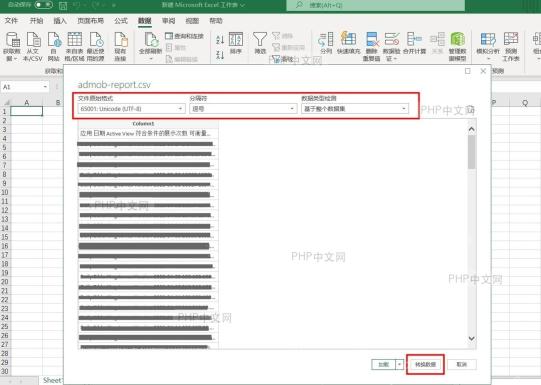Screen dimensions: 541x385
Task: Switch to the Review (审阅) tab
Action: click(168, 21)
